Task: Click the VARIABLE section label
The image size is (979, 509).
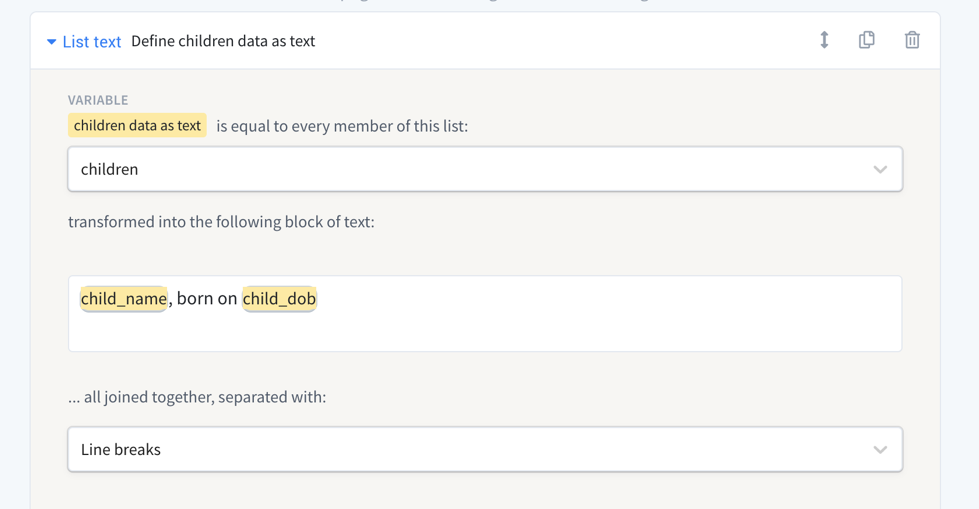Action: pyautogui.click(x=98, y=100)
